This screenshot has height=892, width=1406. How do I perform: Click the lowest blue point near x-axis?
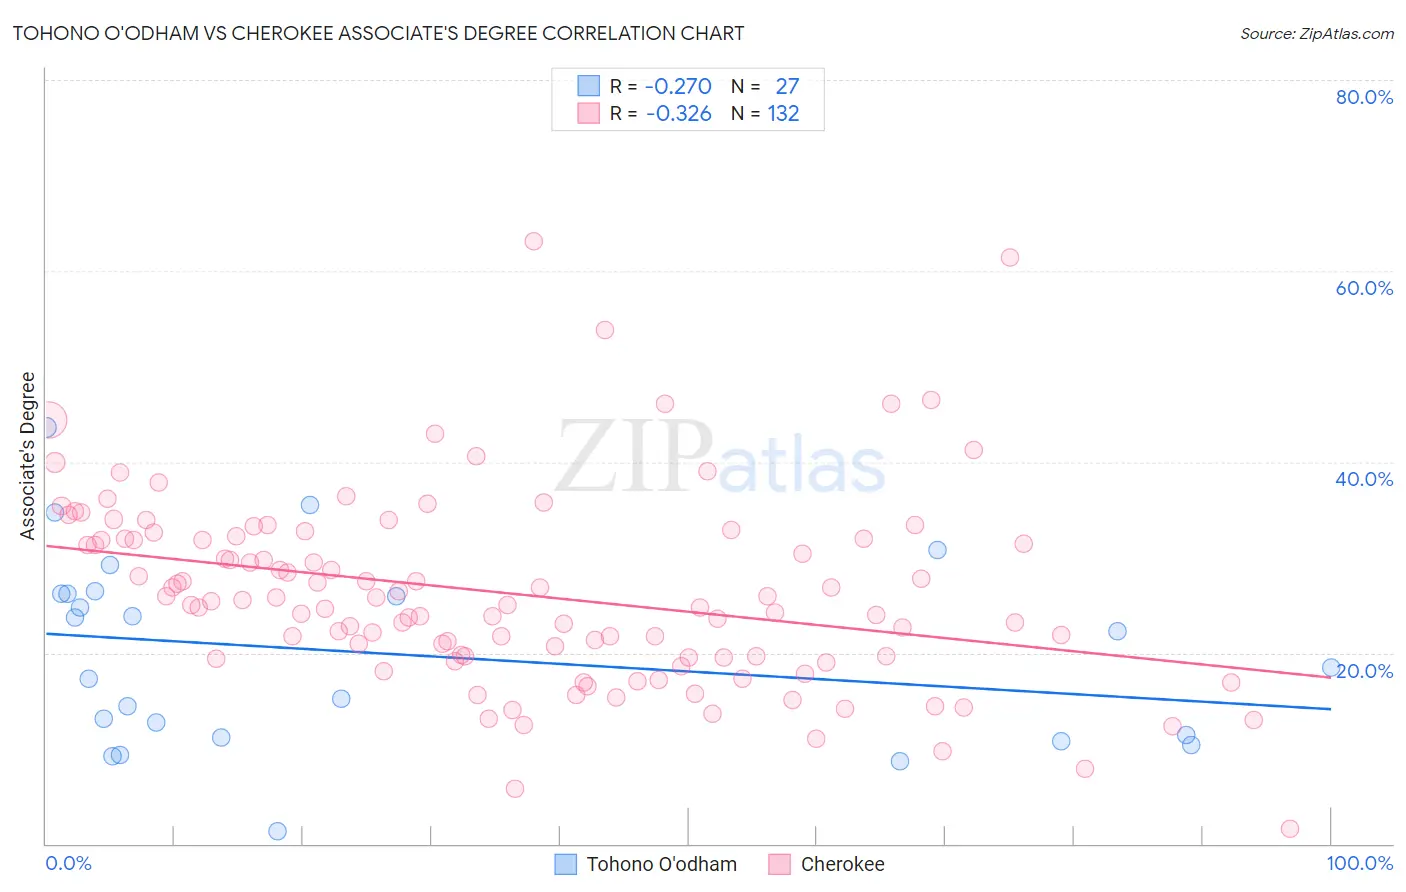coord(278,831)
